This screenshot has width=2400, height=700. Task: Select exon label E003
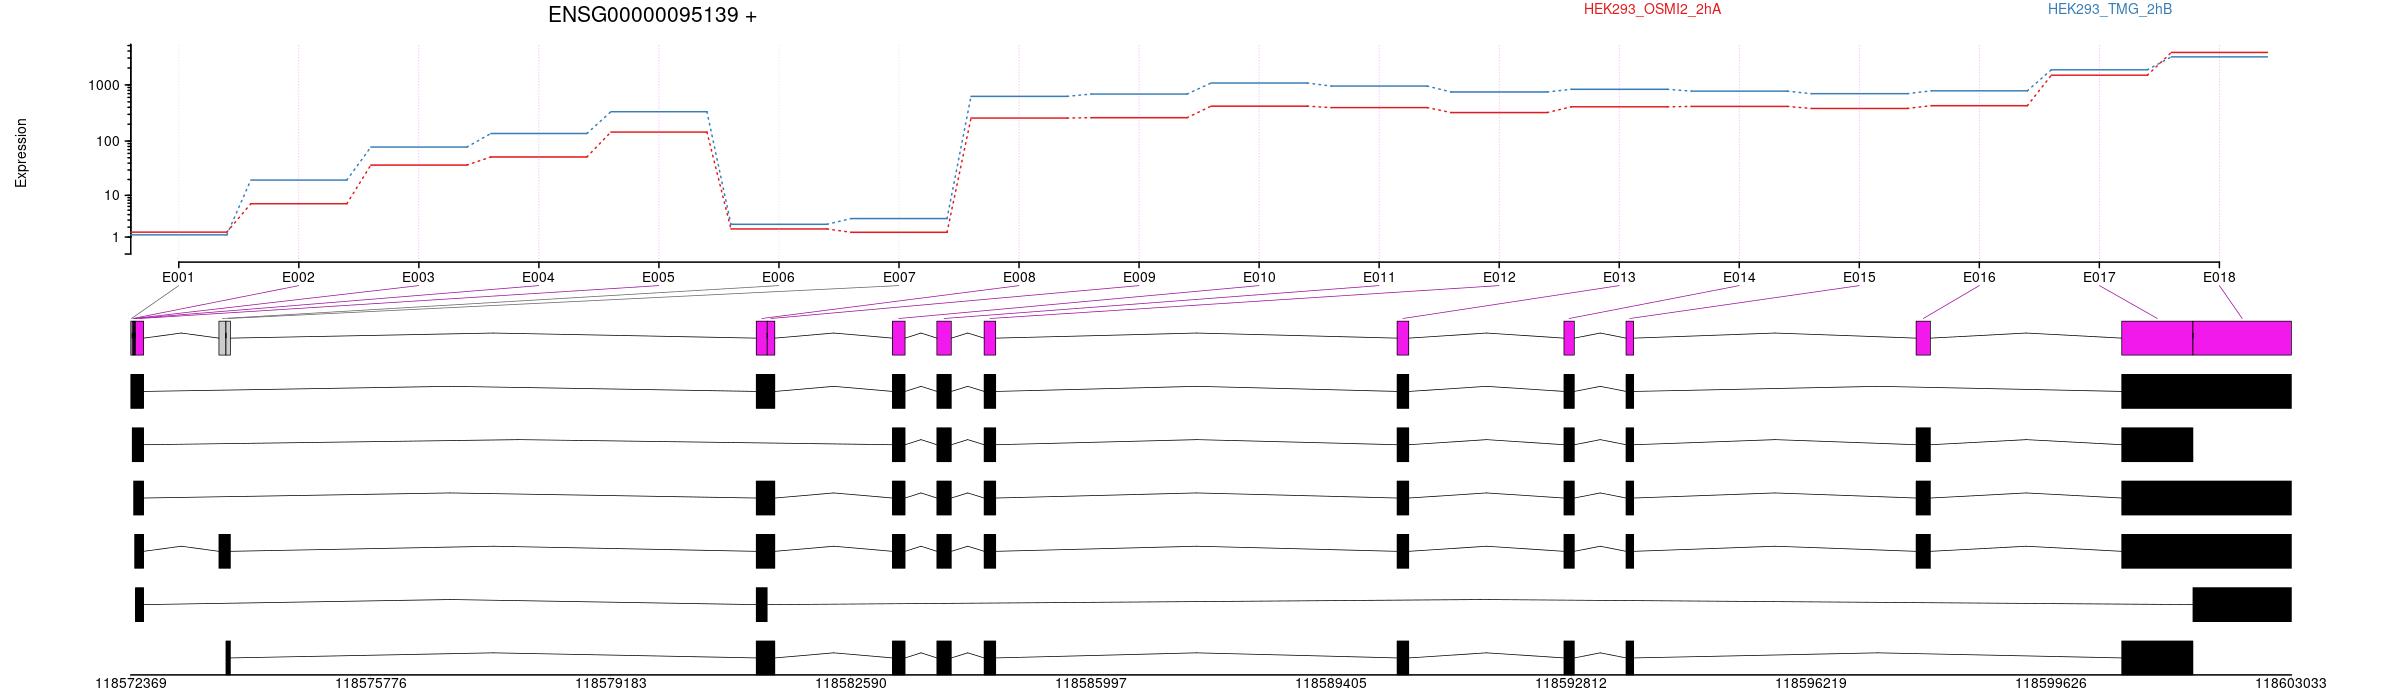coord(418,277)
